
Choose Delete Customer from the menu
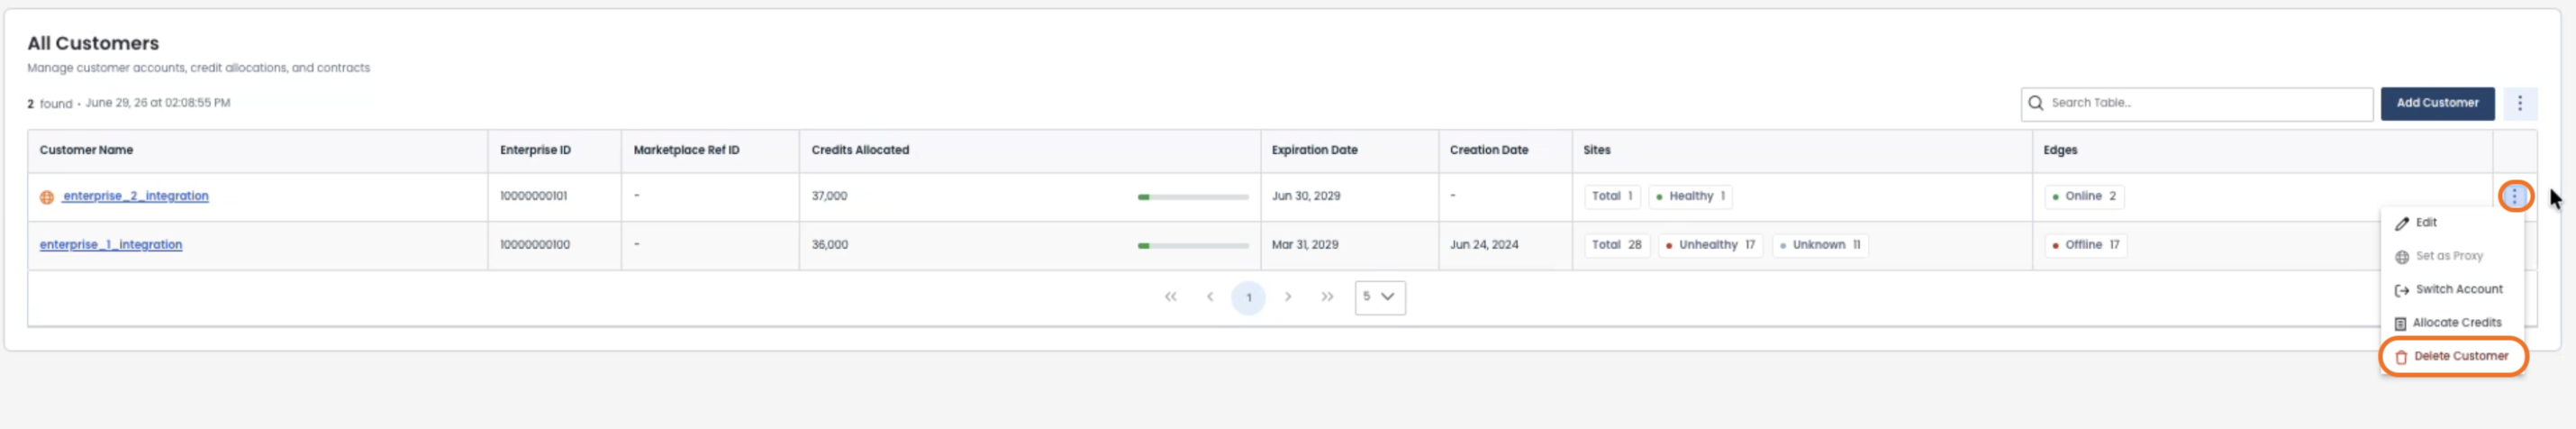point(2452,356)
